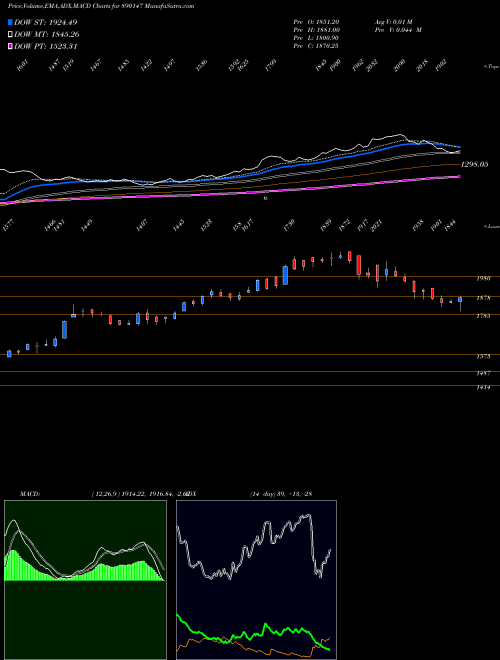Select the 'DOW PT: 1523.31' legend text
500x660 pixels.
click(x=45, y=46)
